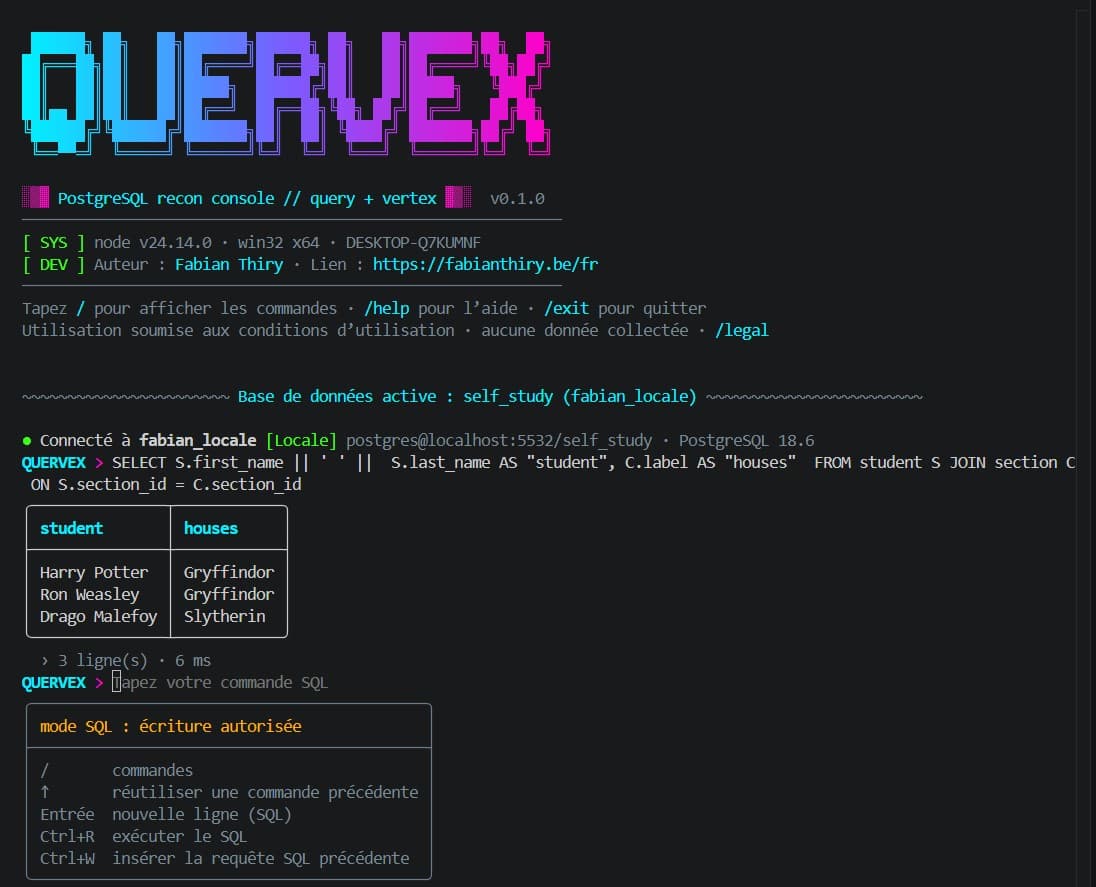Screen dimensions: 1096x887
Task: Click the /exit command text
Action: point(566,308)
